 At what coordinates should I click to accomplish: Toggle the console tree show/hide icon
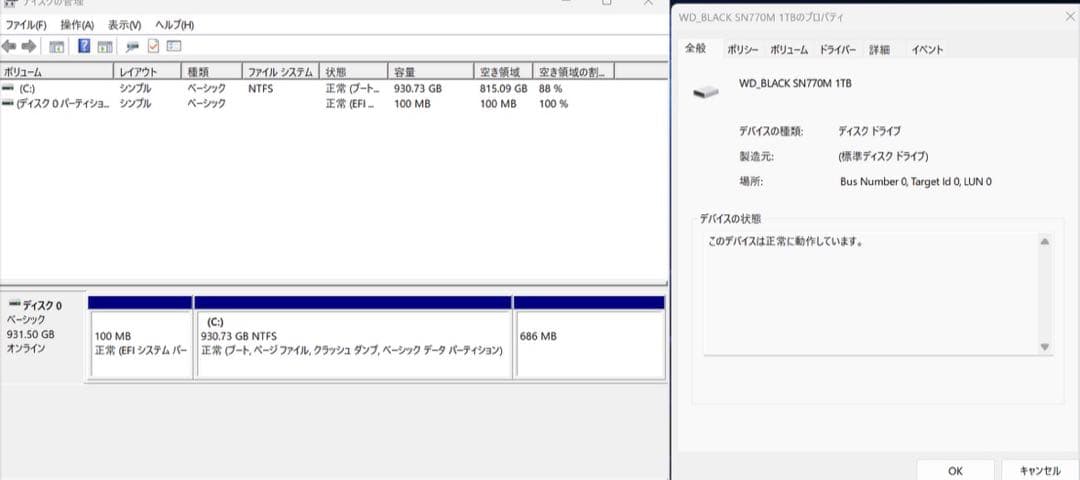click(x=57, y=47)
